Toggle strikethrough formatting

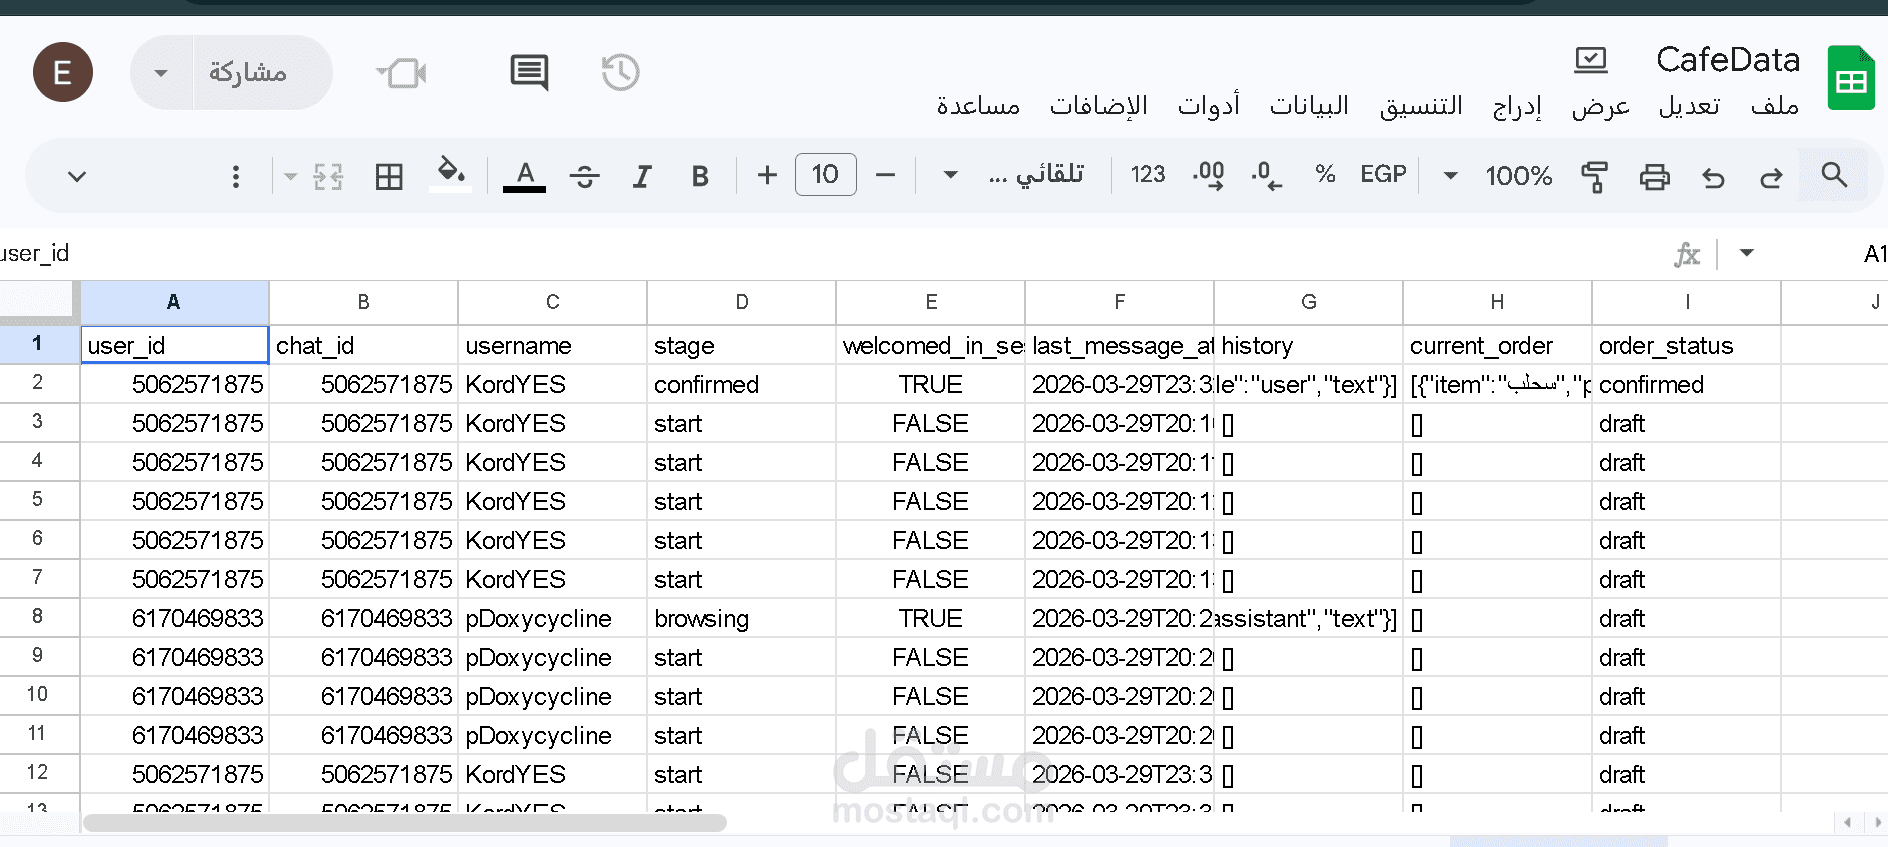click(584, 177)
